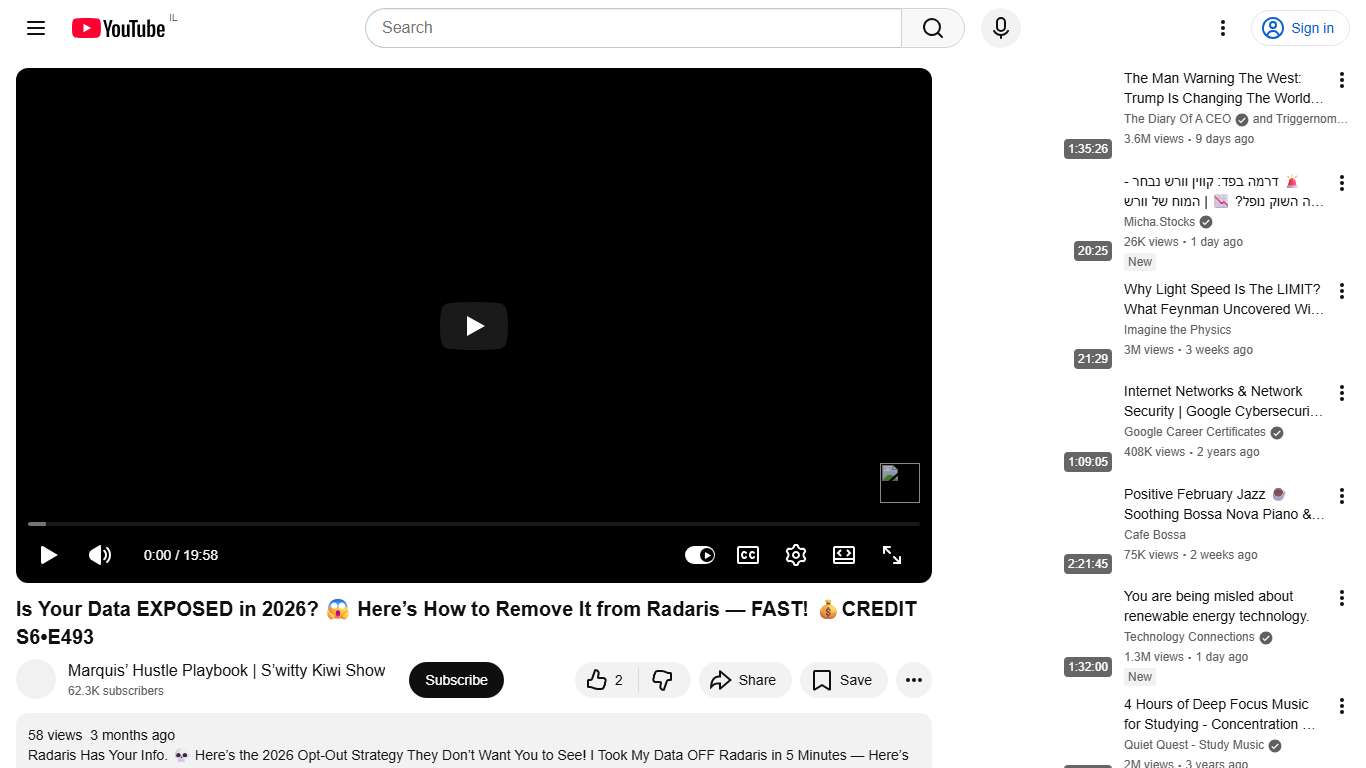Open the video quality settings gear
This screenshot has width=1366, height=768.
point(795,555)
